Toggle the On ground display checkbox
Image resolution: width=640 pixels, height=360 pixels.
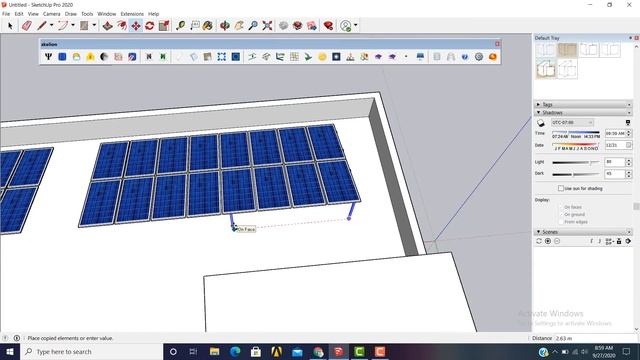[561, 214]
